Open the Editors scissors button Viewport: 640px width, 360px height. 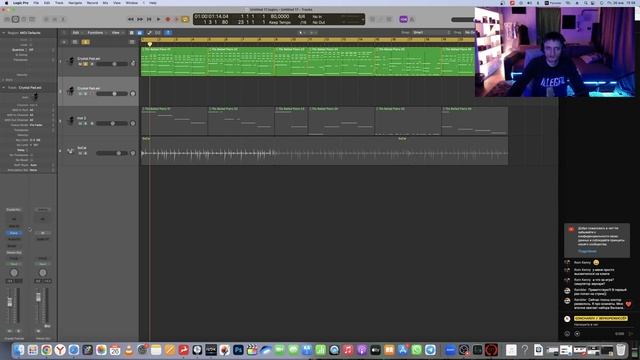(x=63, y=19)
